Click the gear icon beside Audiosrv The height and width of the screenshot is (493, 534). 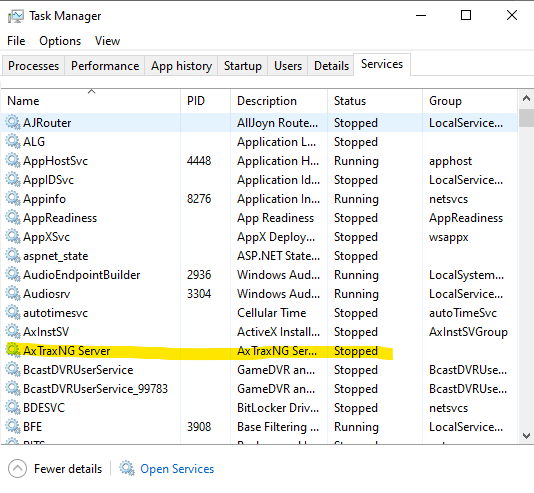tap(13, 294)
